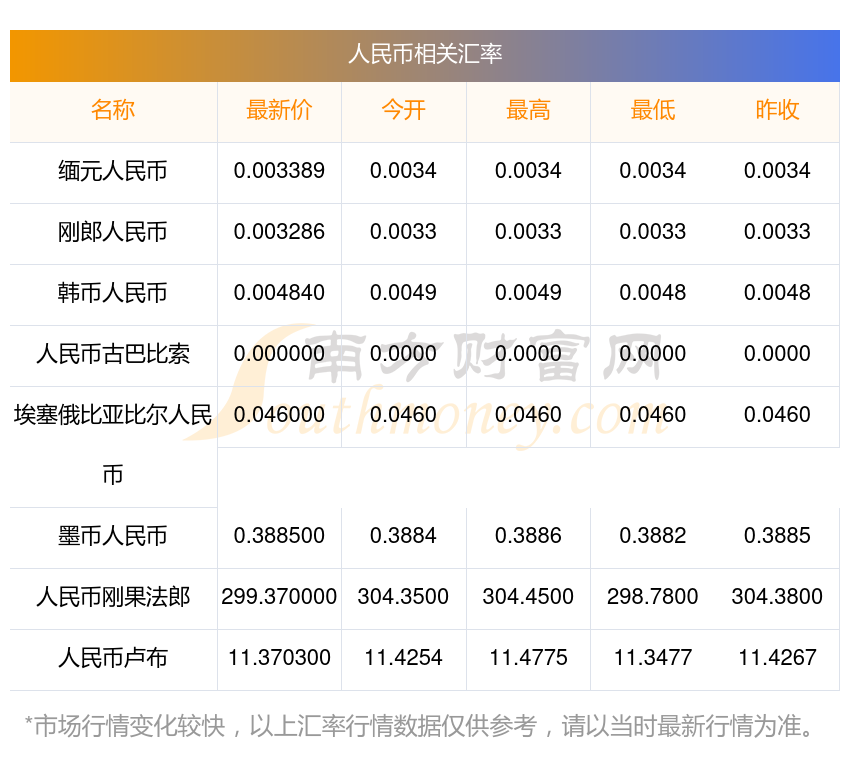This screenshot has width=850, height=757.
Task: Click the 韩币人民币 row name
Action: (113, 294)
